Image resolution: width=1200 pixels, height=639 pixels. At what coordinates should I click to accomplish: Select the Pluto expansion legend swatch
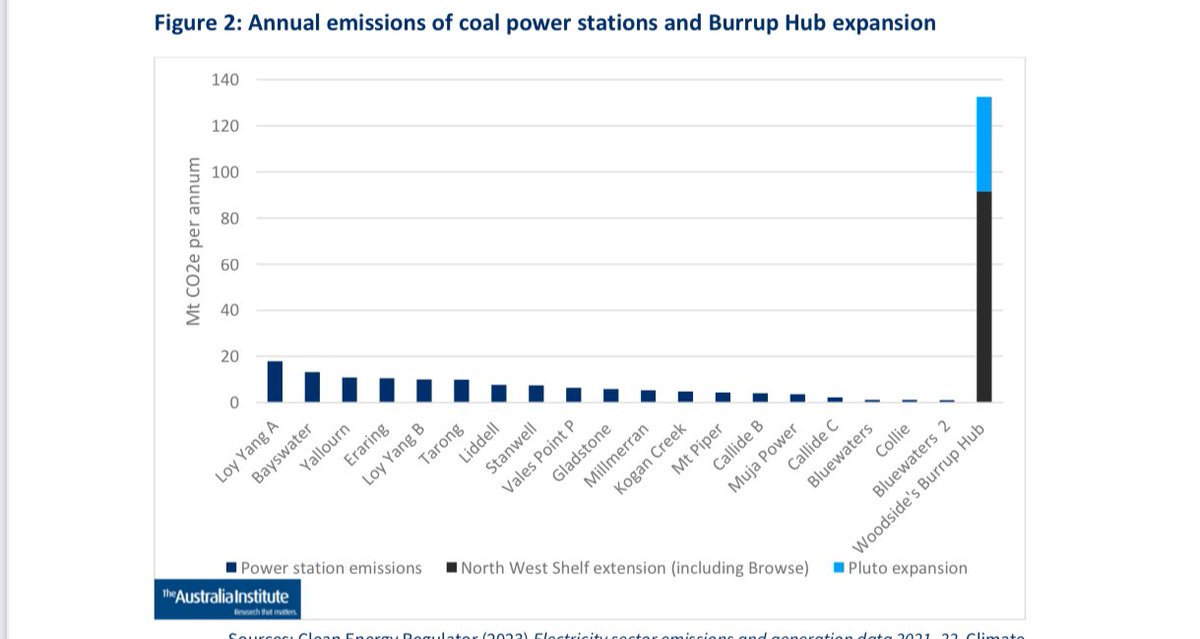(839, 568)
